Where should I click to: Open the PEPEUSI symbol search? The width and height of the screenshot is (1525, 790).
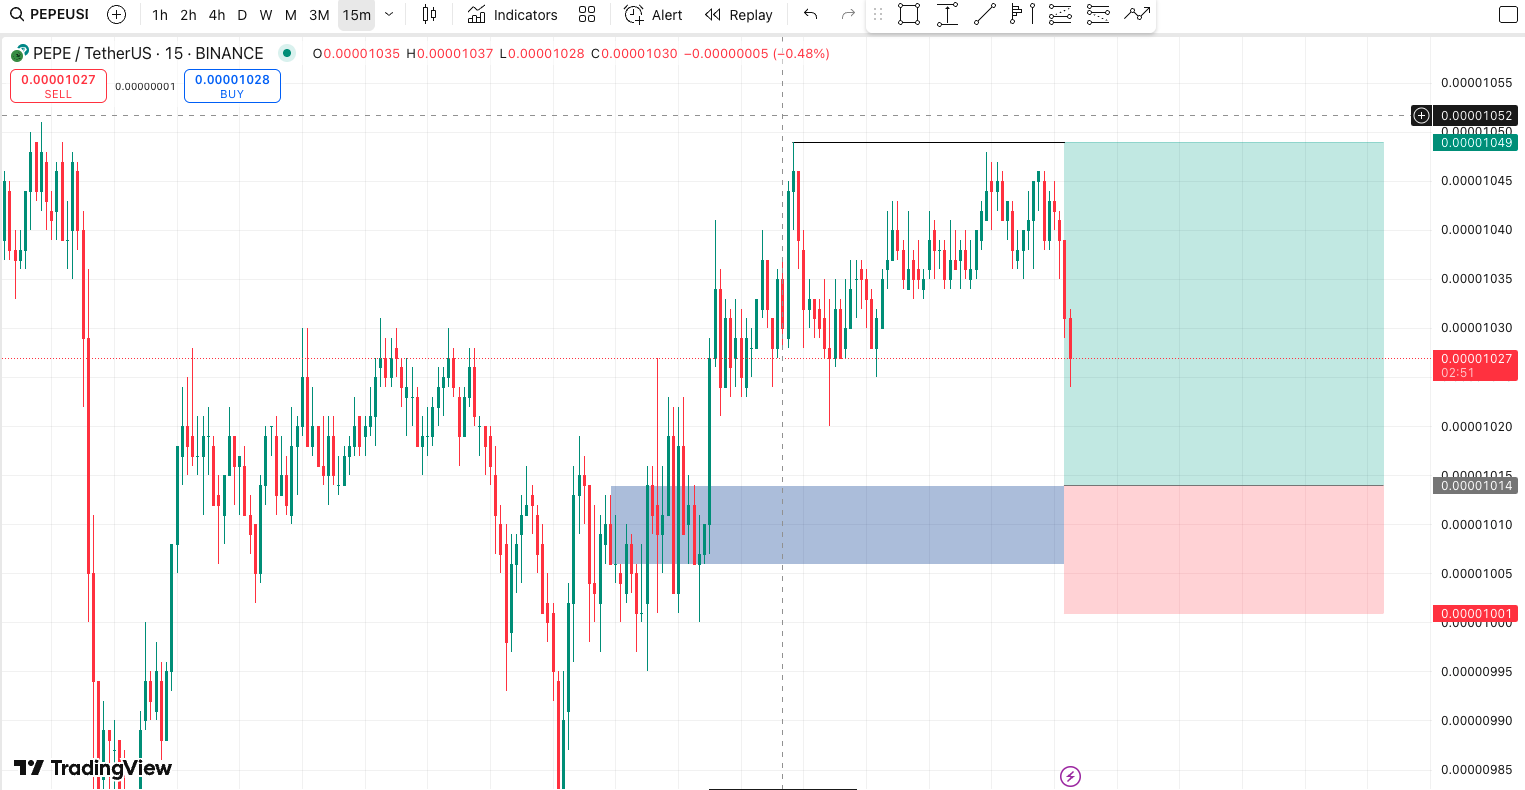(50, 15)
